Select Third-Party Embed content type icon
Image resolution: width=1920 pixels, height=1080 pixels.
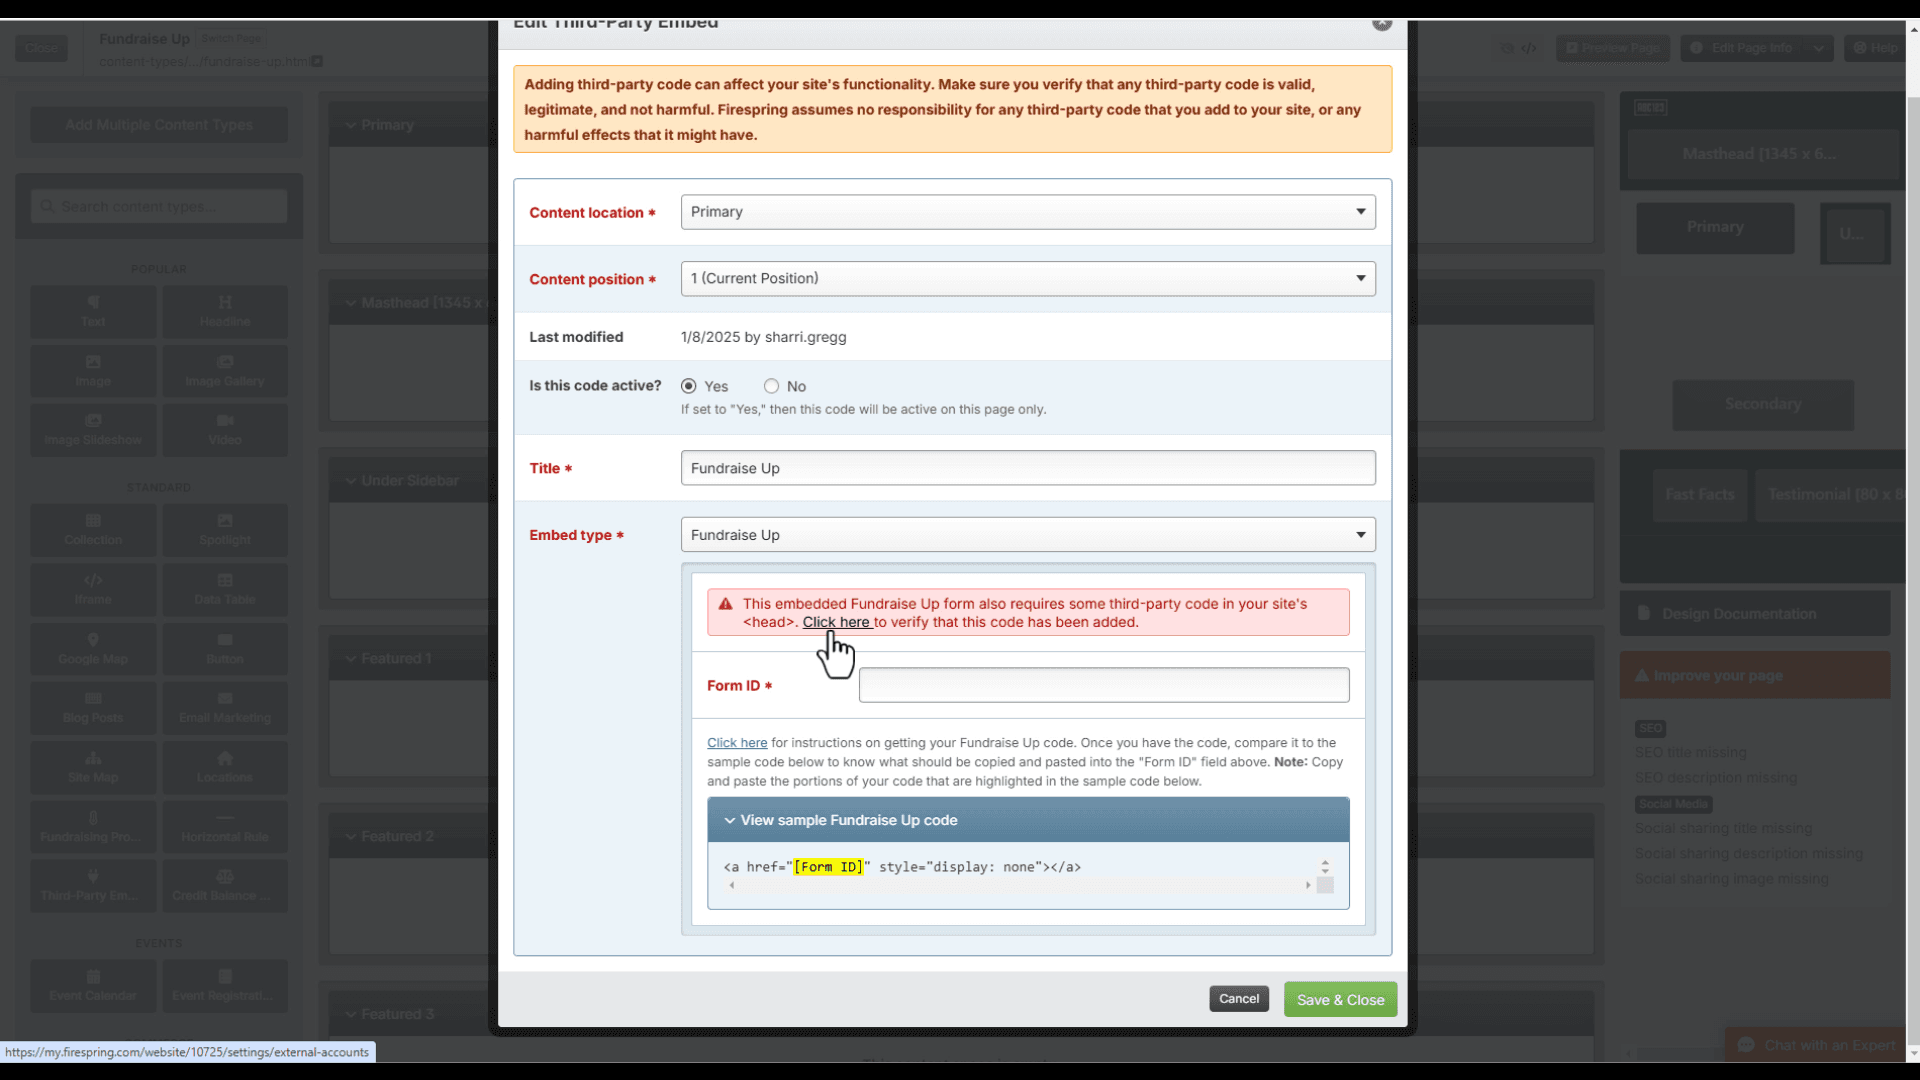coord(93,886)
